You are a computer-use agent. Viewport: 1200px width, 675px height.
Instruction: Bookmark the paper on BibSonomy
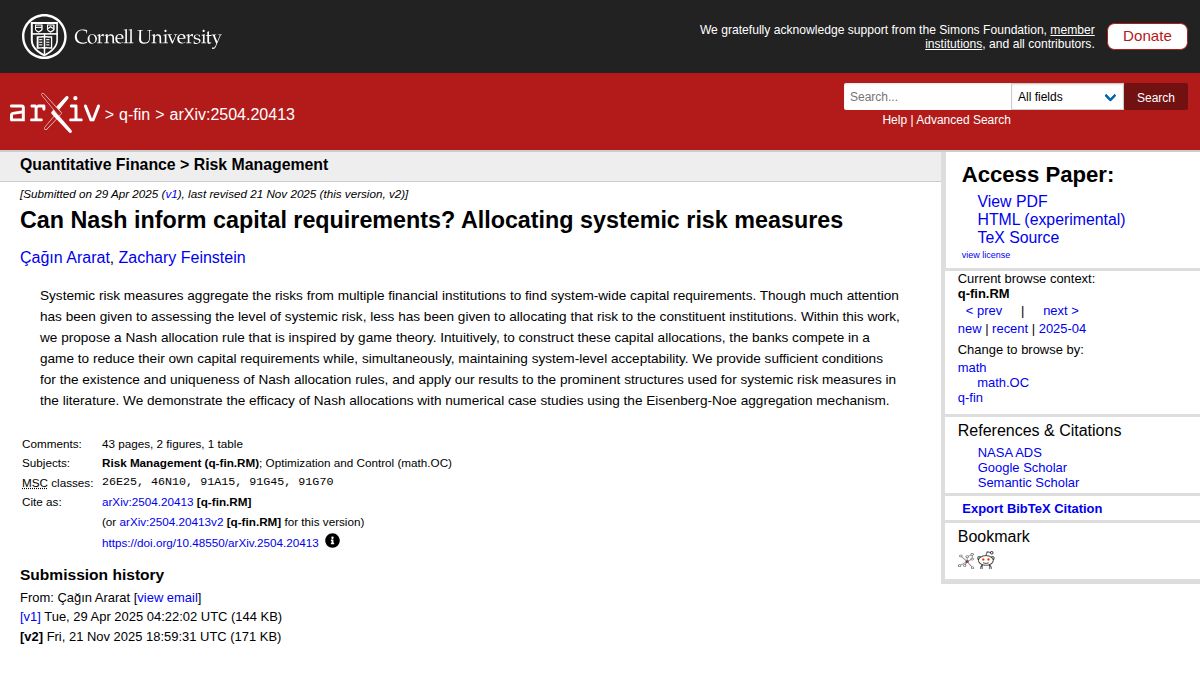click(x=964, y=560)
